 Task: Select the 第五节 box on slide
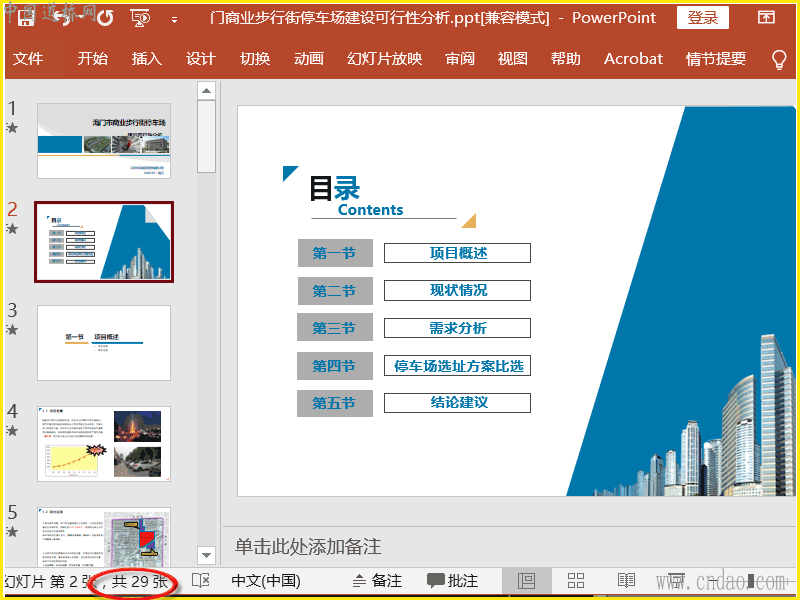click(x=335, y=403)
